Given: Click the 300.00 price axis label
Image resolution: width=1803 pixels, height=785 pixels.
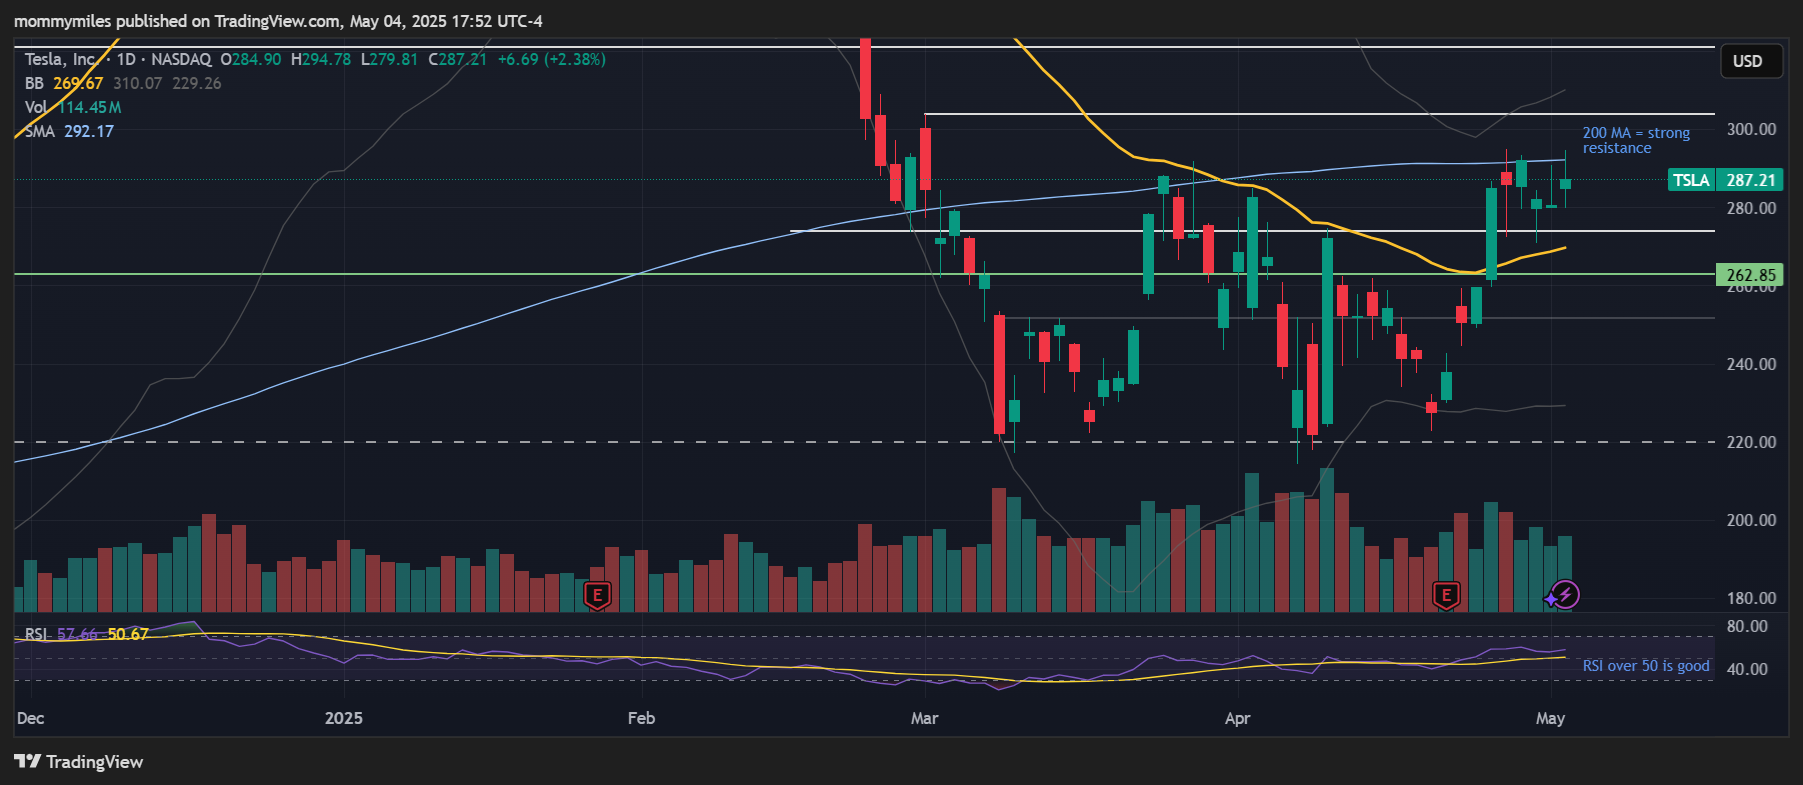Looking at the screenshot, I should [1751, 129].
